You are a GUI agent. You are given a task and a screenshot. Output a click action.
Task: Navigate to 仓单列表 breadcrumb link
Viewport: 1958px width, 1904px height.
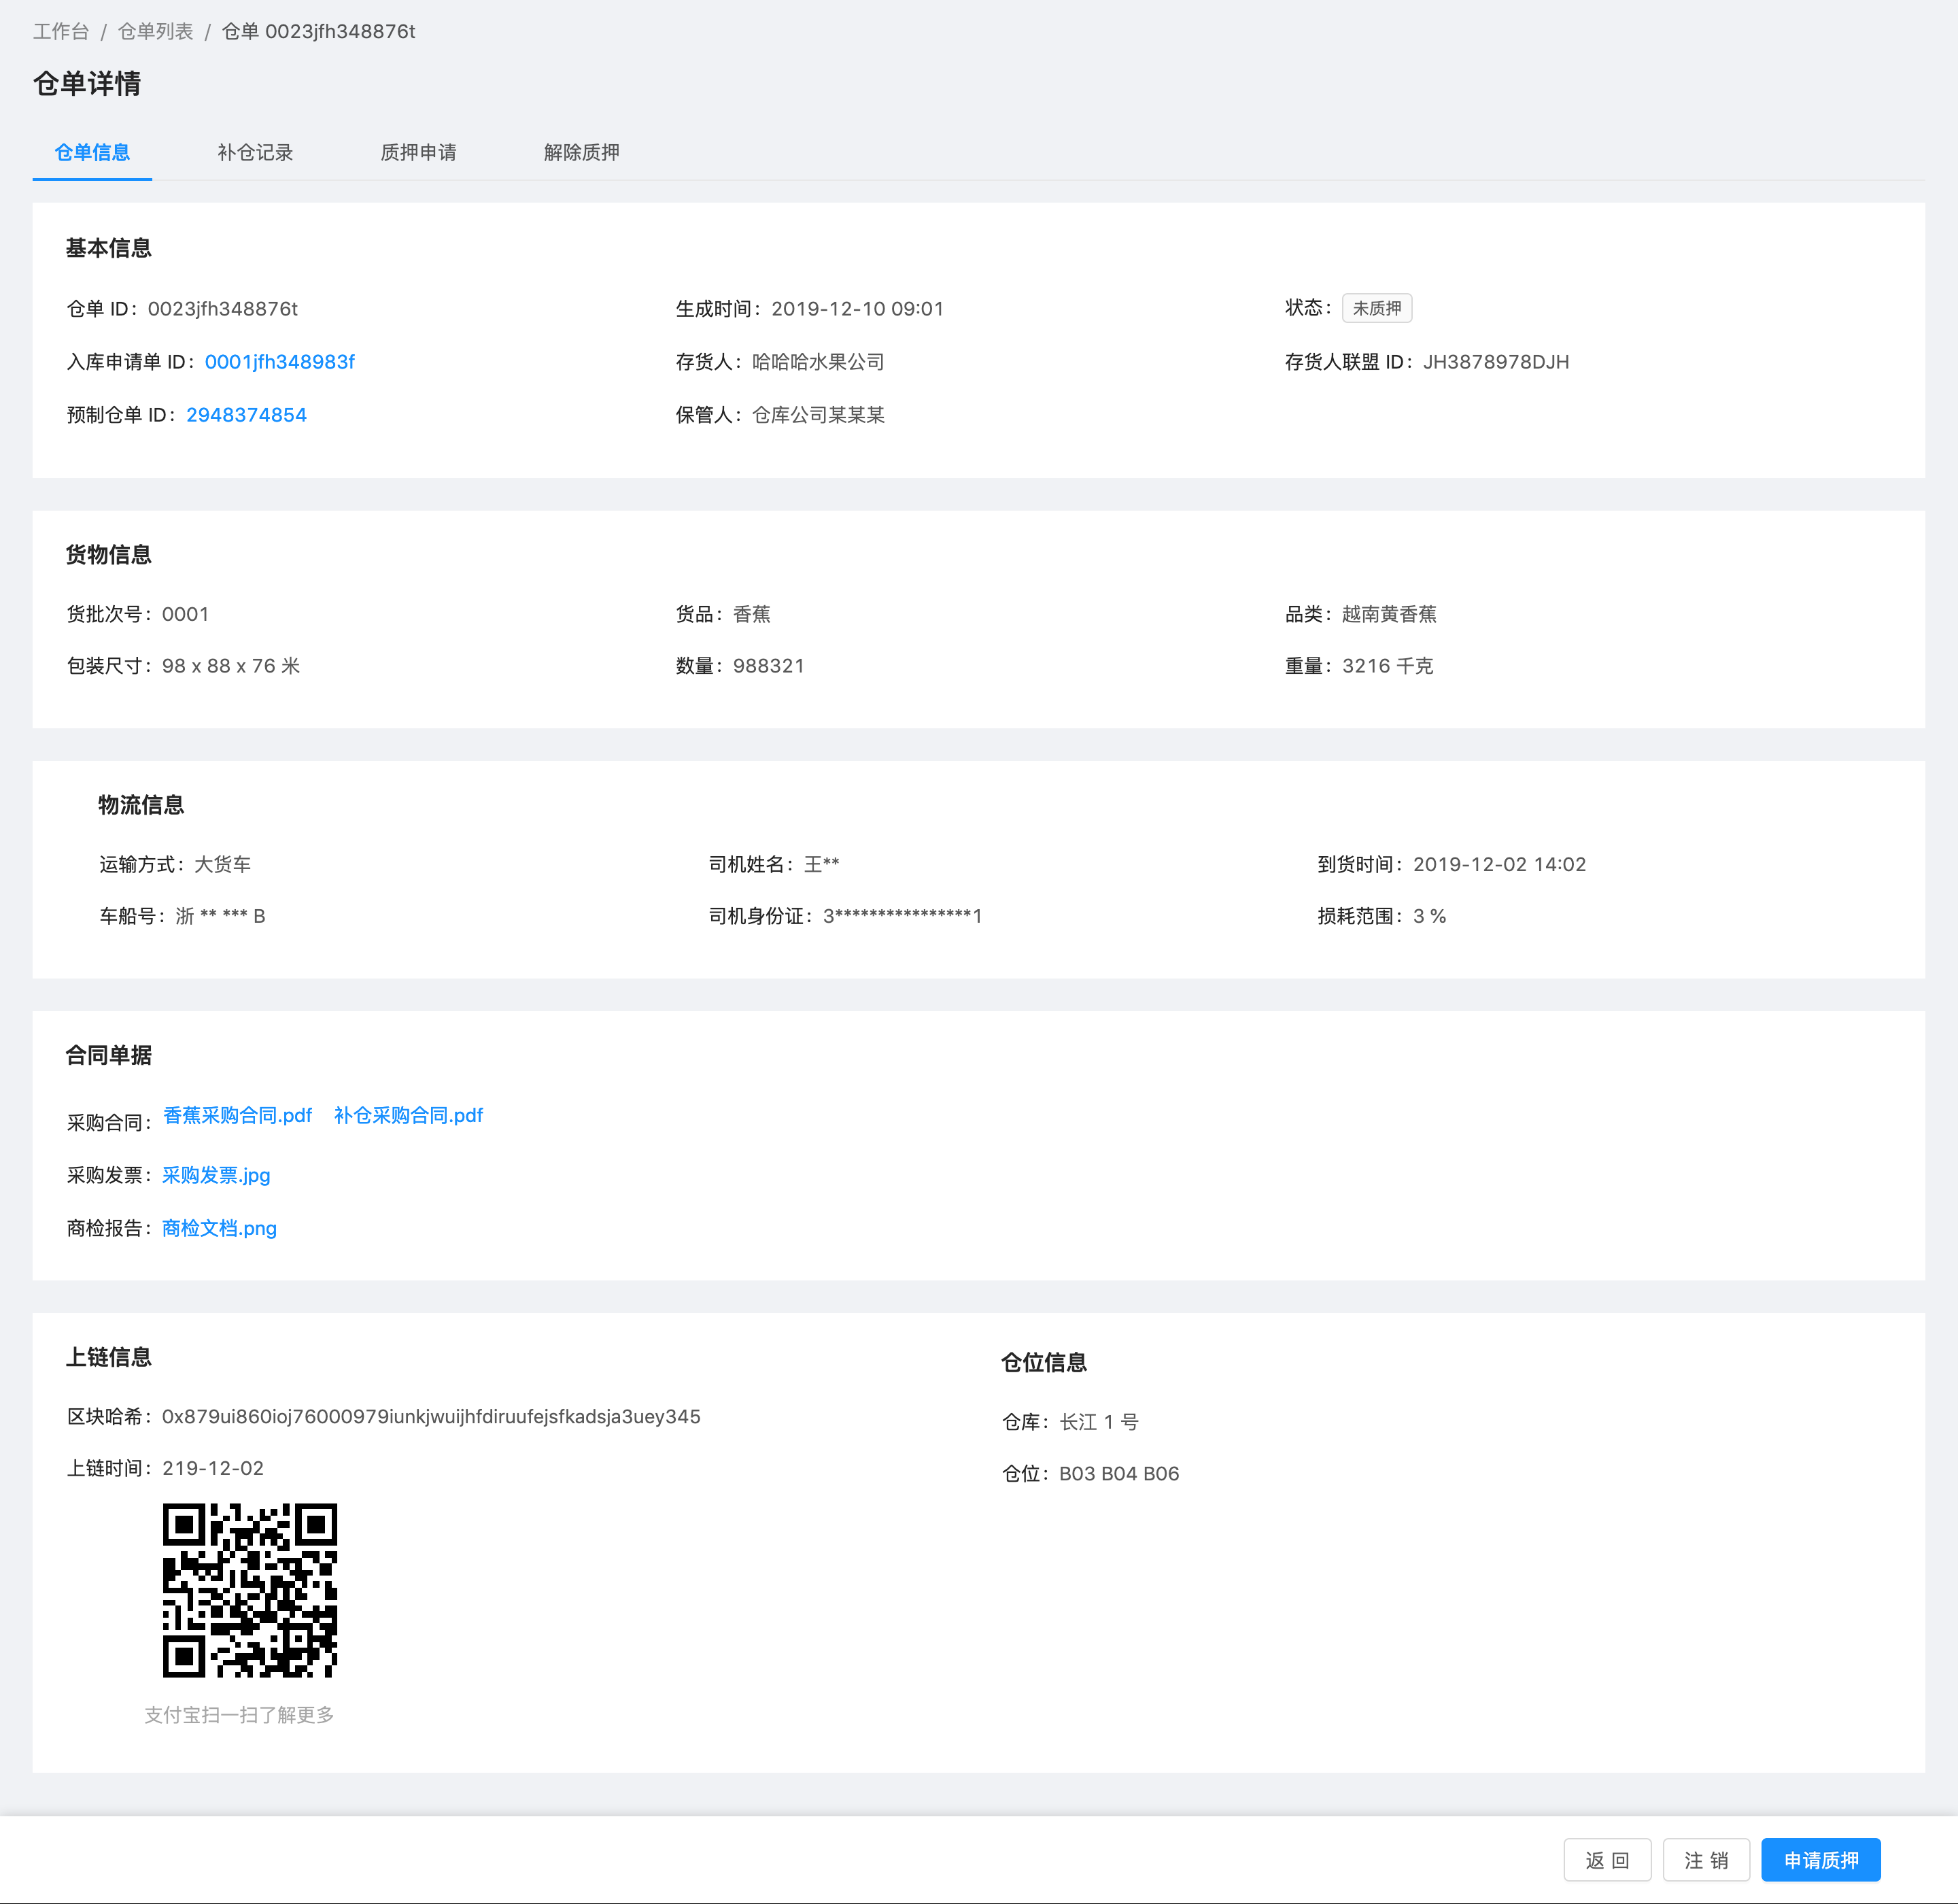tap(155, 31)
